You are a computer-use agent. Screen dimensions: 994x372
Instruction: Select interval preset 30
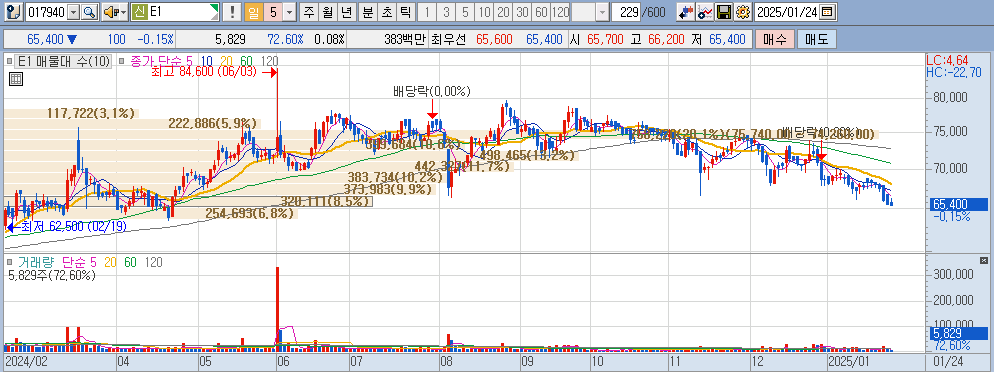point(522,12)
